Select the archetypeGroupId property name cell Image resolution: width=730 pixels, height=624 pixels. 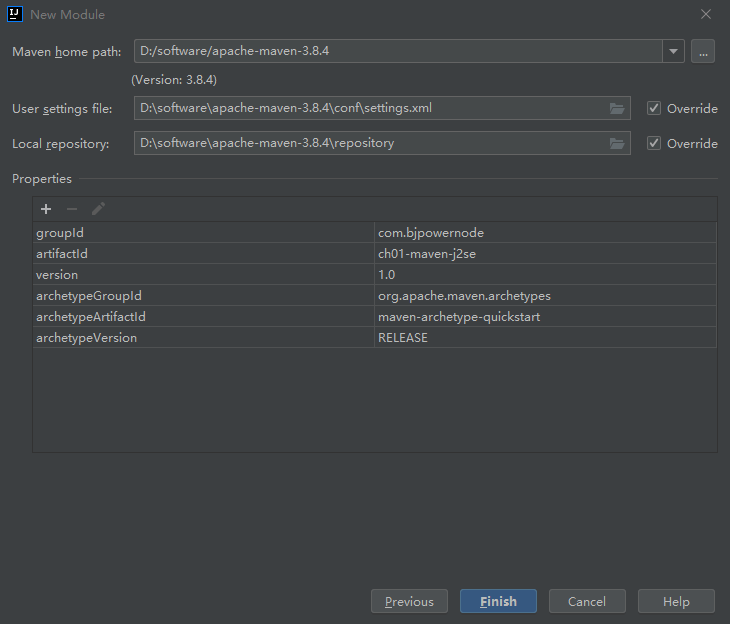203,295
